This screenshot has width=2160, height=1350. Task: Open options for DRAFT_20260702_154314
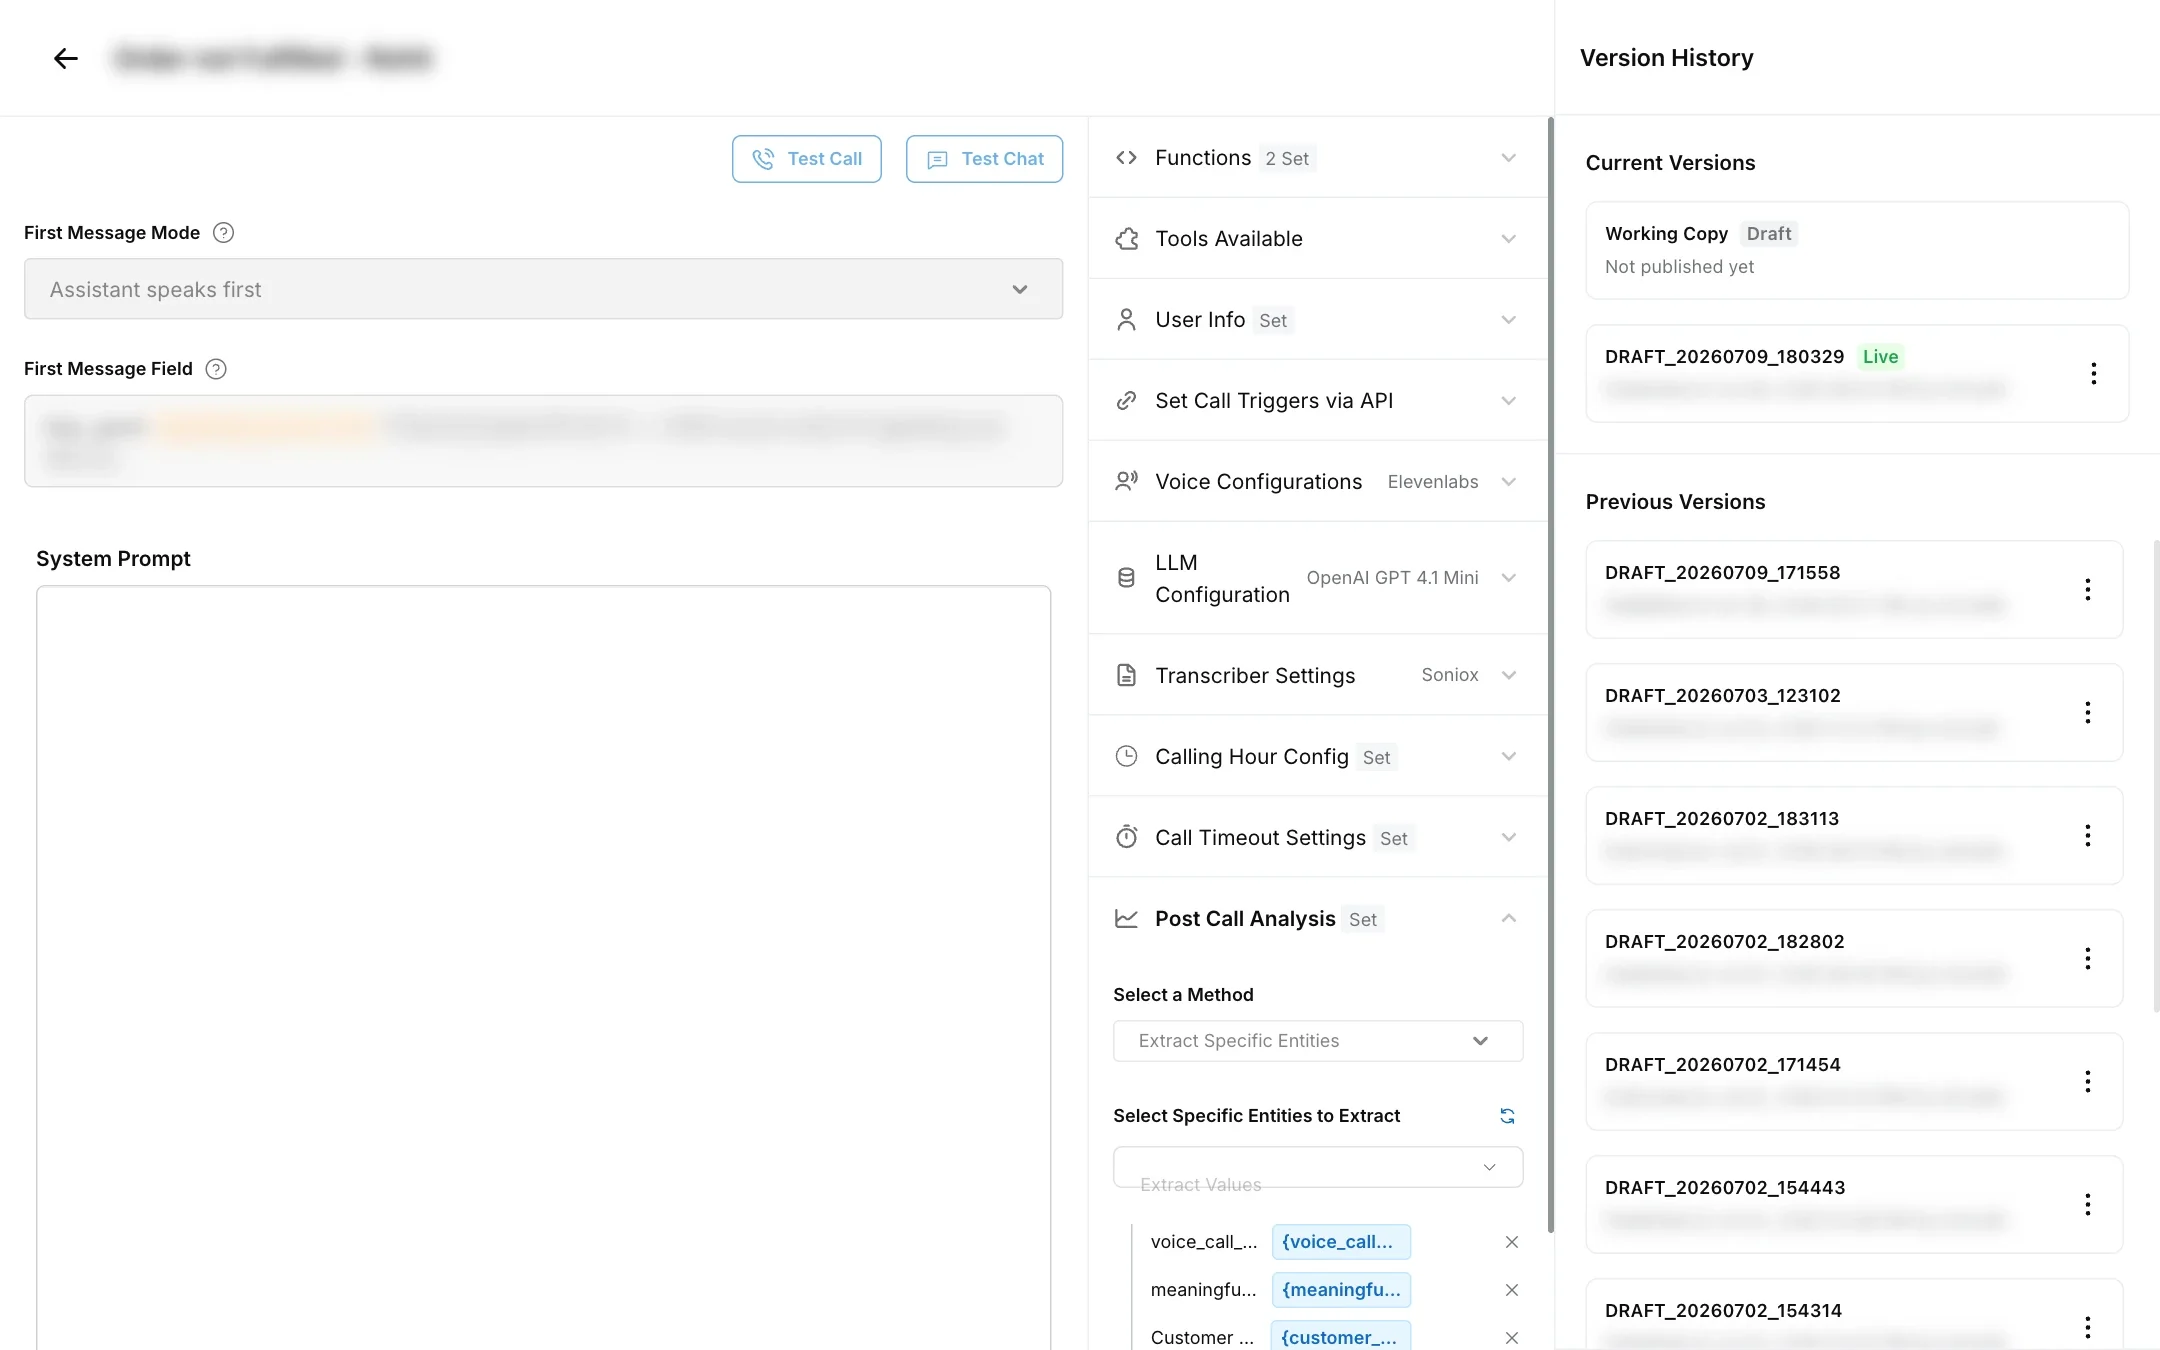tap(2087, 1328)
